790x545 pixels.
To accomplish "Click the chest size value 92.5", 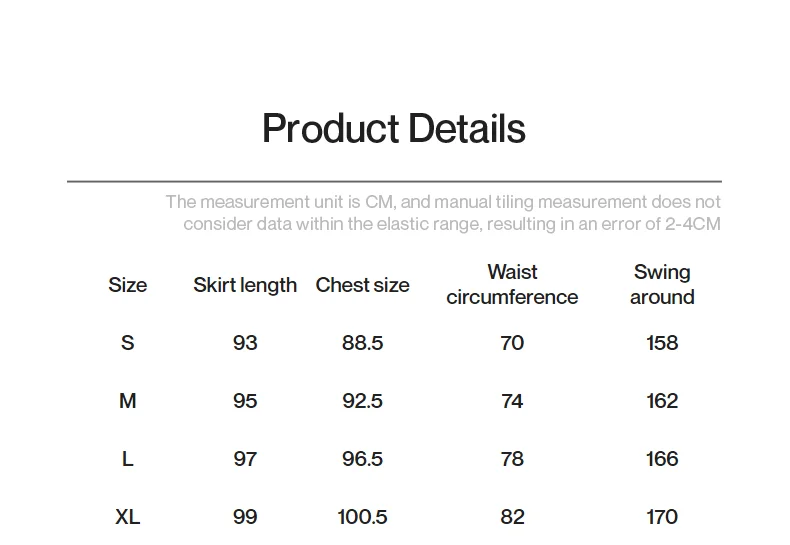I will [362, 401].
